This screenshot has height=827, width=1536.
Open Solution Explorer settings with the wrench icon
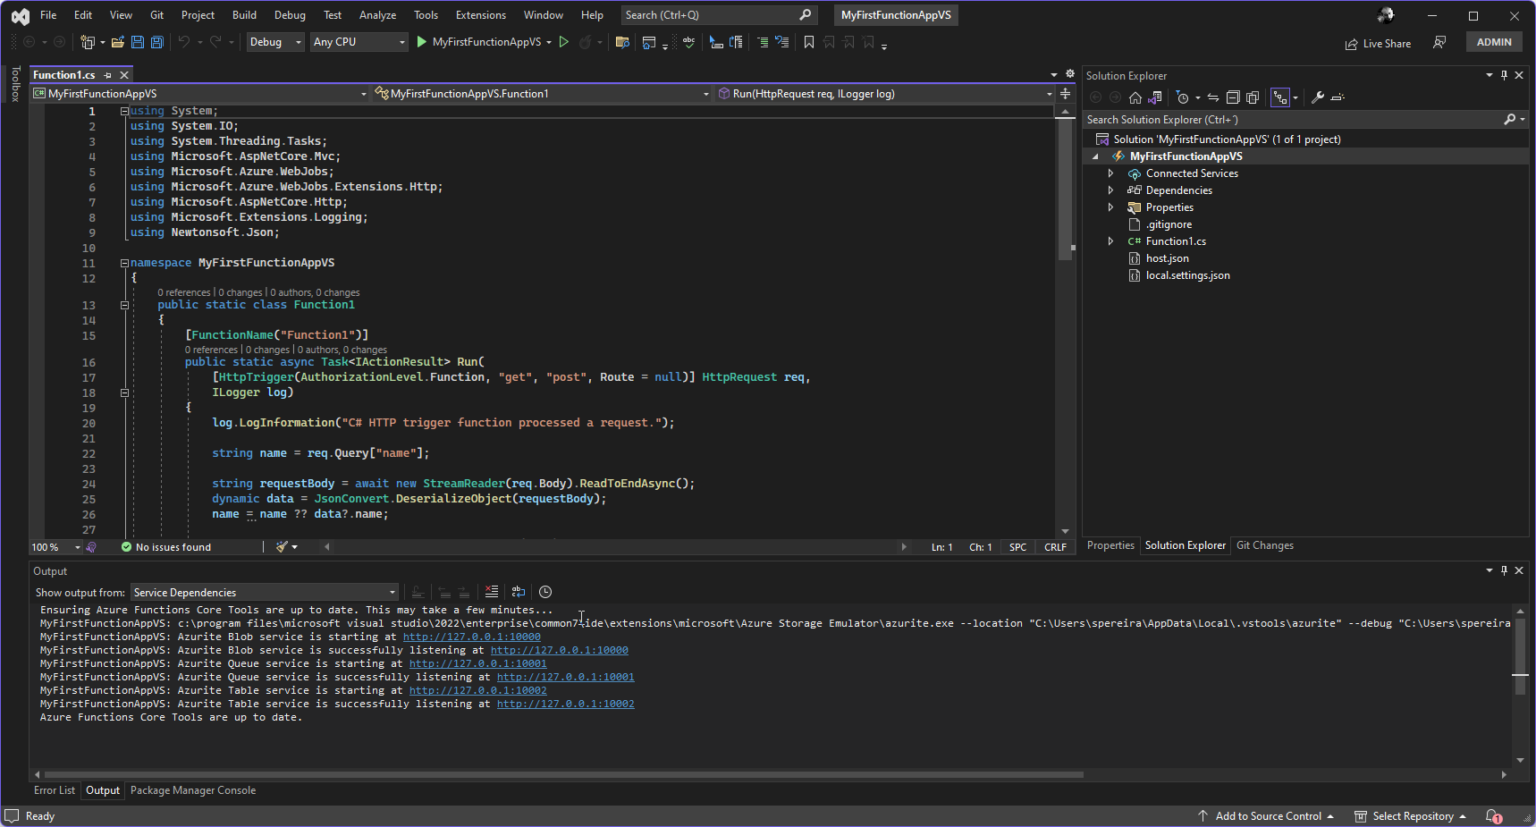click(1317, 97)
